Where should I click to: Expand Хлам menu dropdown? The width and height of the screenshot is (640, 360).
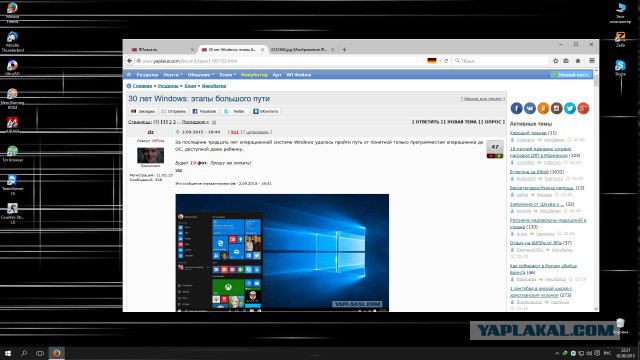pos(227,75)
